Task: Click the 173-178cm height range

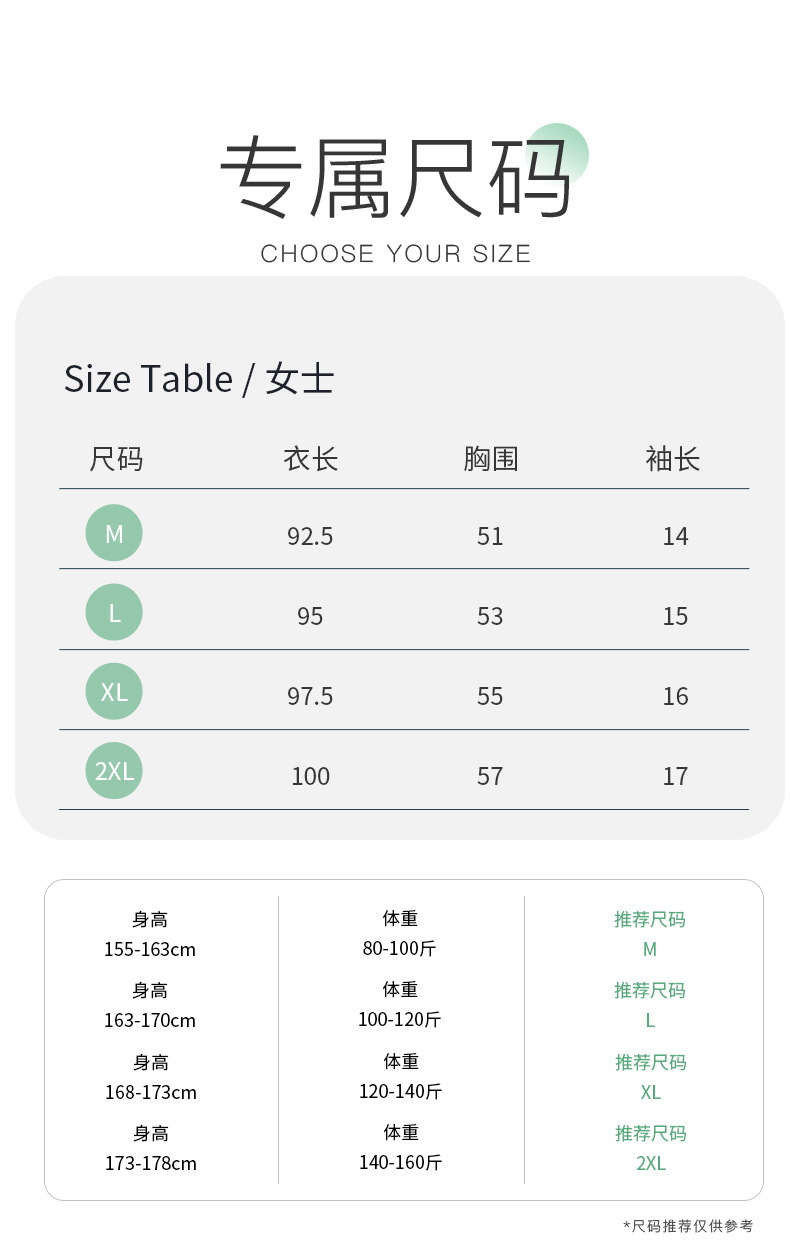Action: coord(151,1163)
